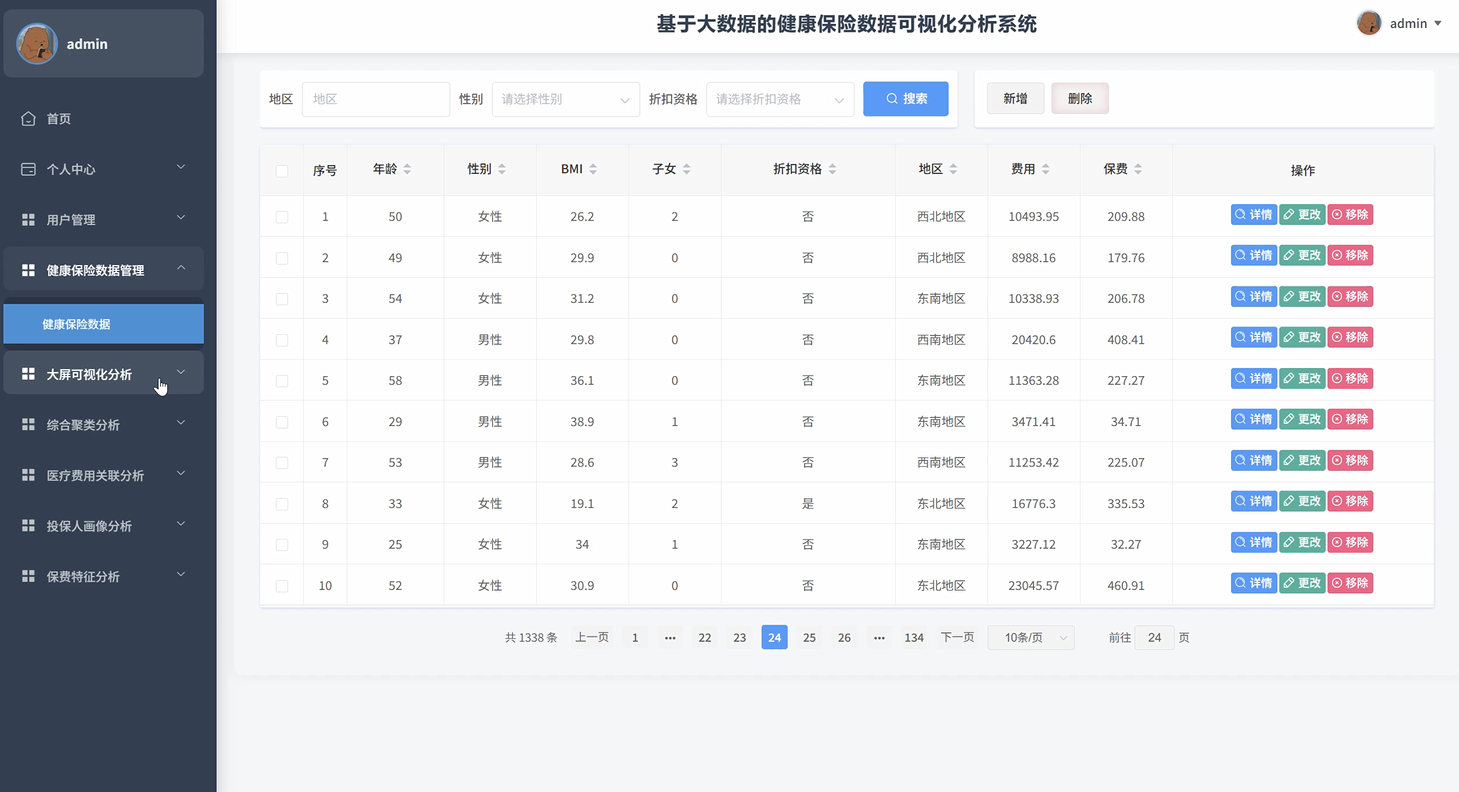Select the 健康保险数据 submenu item
This screenshot has height=792, width=1459.
pos(103,324)
